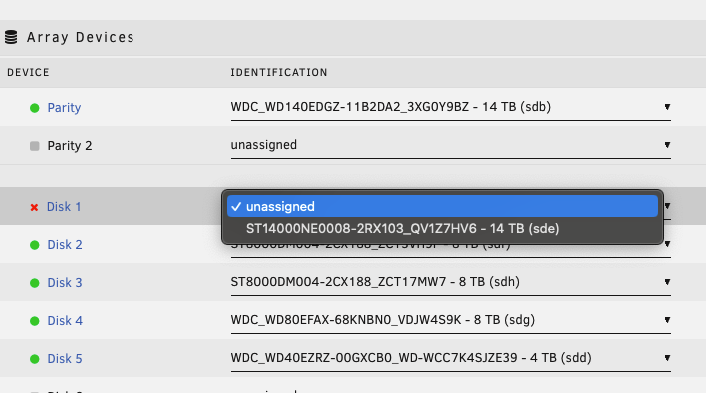Screen dimensions: 706x393
Task: Click the green status dot beside Disk 2
Action: (x=35, y=245)
